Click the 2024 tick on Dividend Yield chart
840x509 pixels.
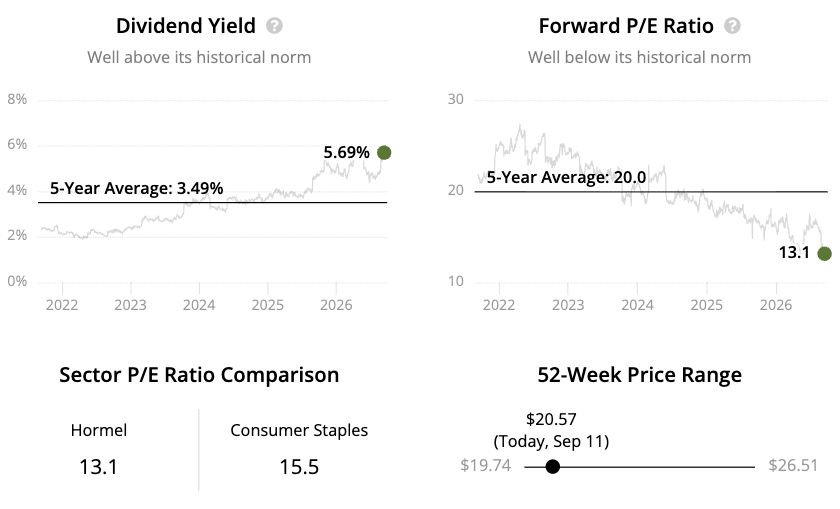[199, 305]
